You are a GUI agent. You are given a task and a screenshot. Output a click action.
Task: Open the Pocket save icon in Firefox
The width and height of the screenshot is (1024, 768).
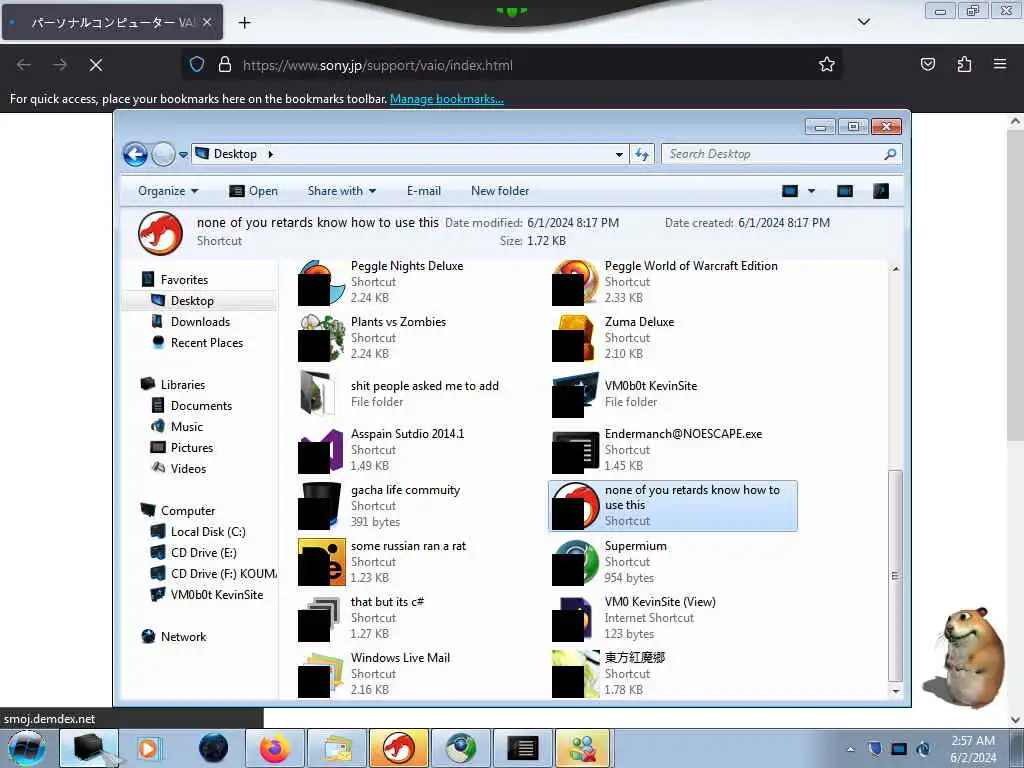pos(927,64)
